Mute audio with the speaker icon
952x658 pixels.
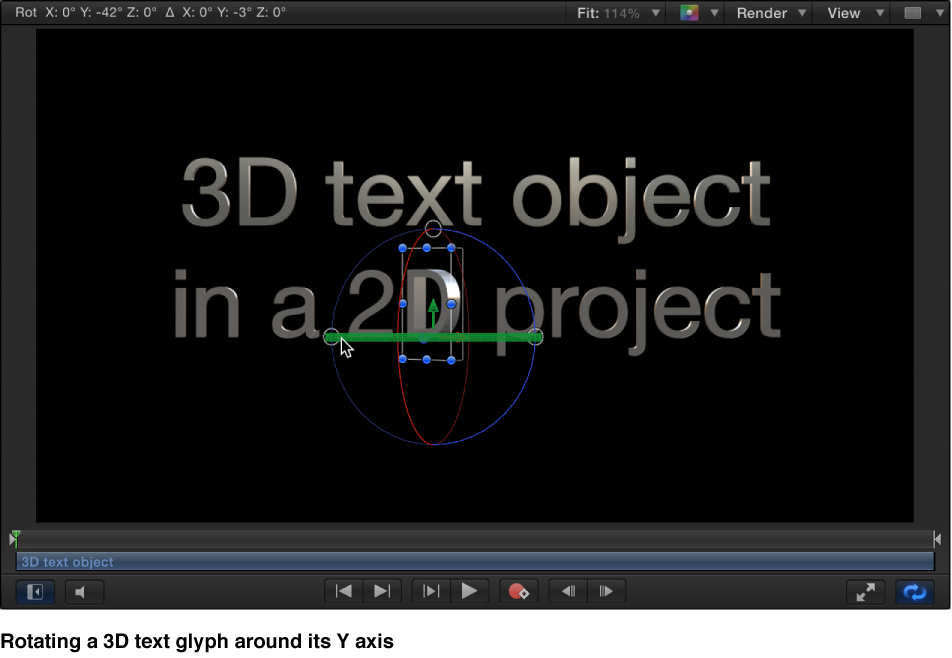click(84, 591)
